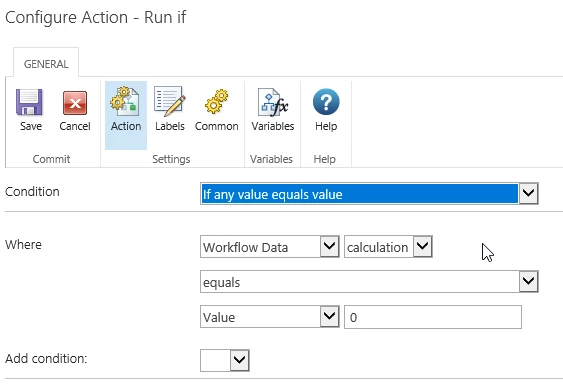Viewport: 563px width, 391px height.
Task: Open the Labels settings
Action: (x=170, y=110)
